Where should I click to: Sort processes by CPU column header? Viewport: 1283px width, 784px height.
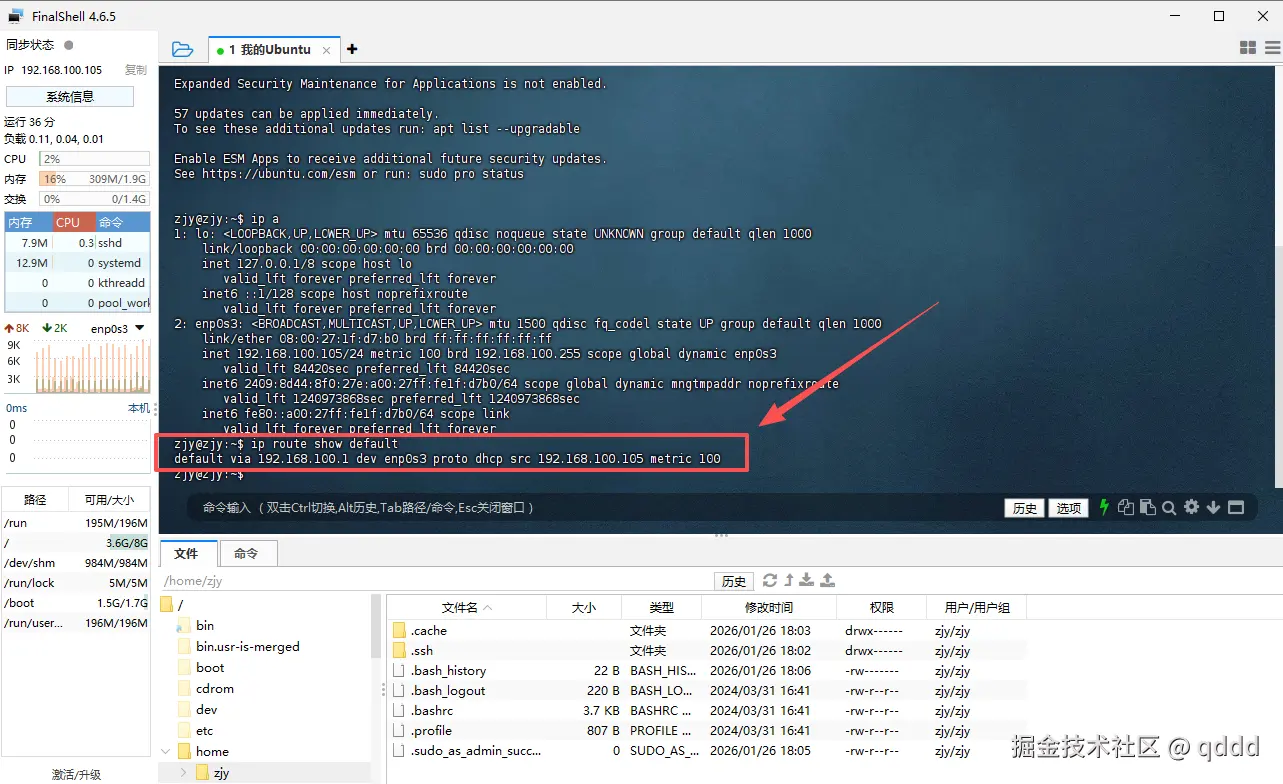[73, 222]
